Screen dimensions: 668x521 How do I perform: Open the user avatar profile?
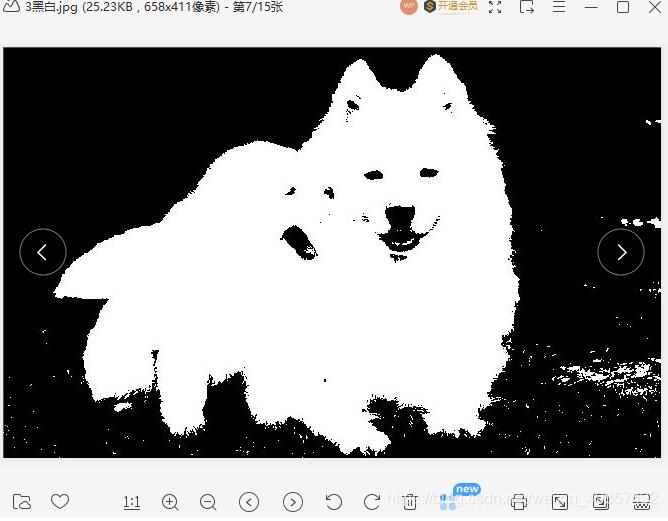coord(408,7)
